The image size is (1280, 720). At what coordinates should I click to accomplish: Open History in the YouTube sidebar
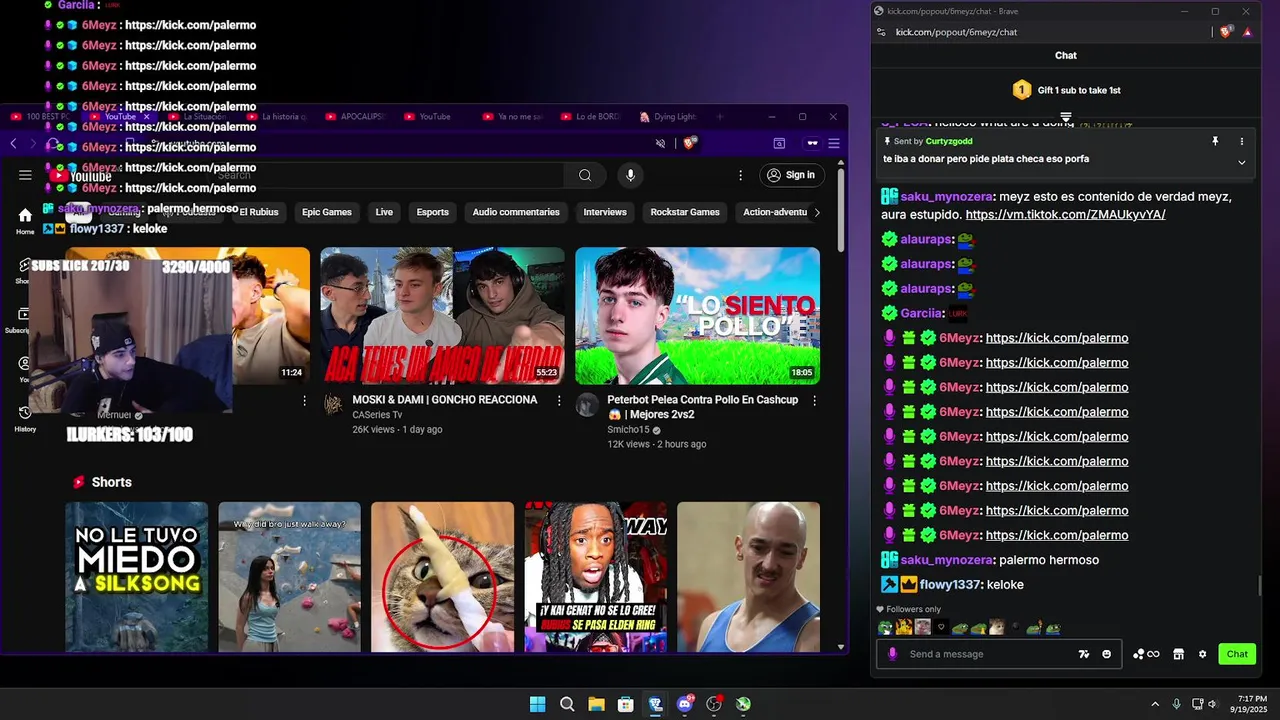[25, 419]
